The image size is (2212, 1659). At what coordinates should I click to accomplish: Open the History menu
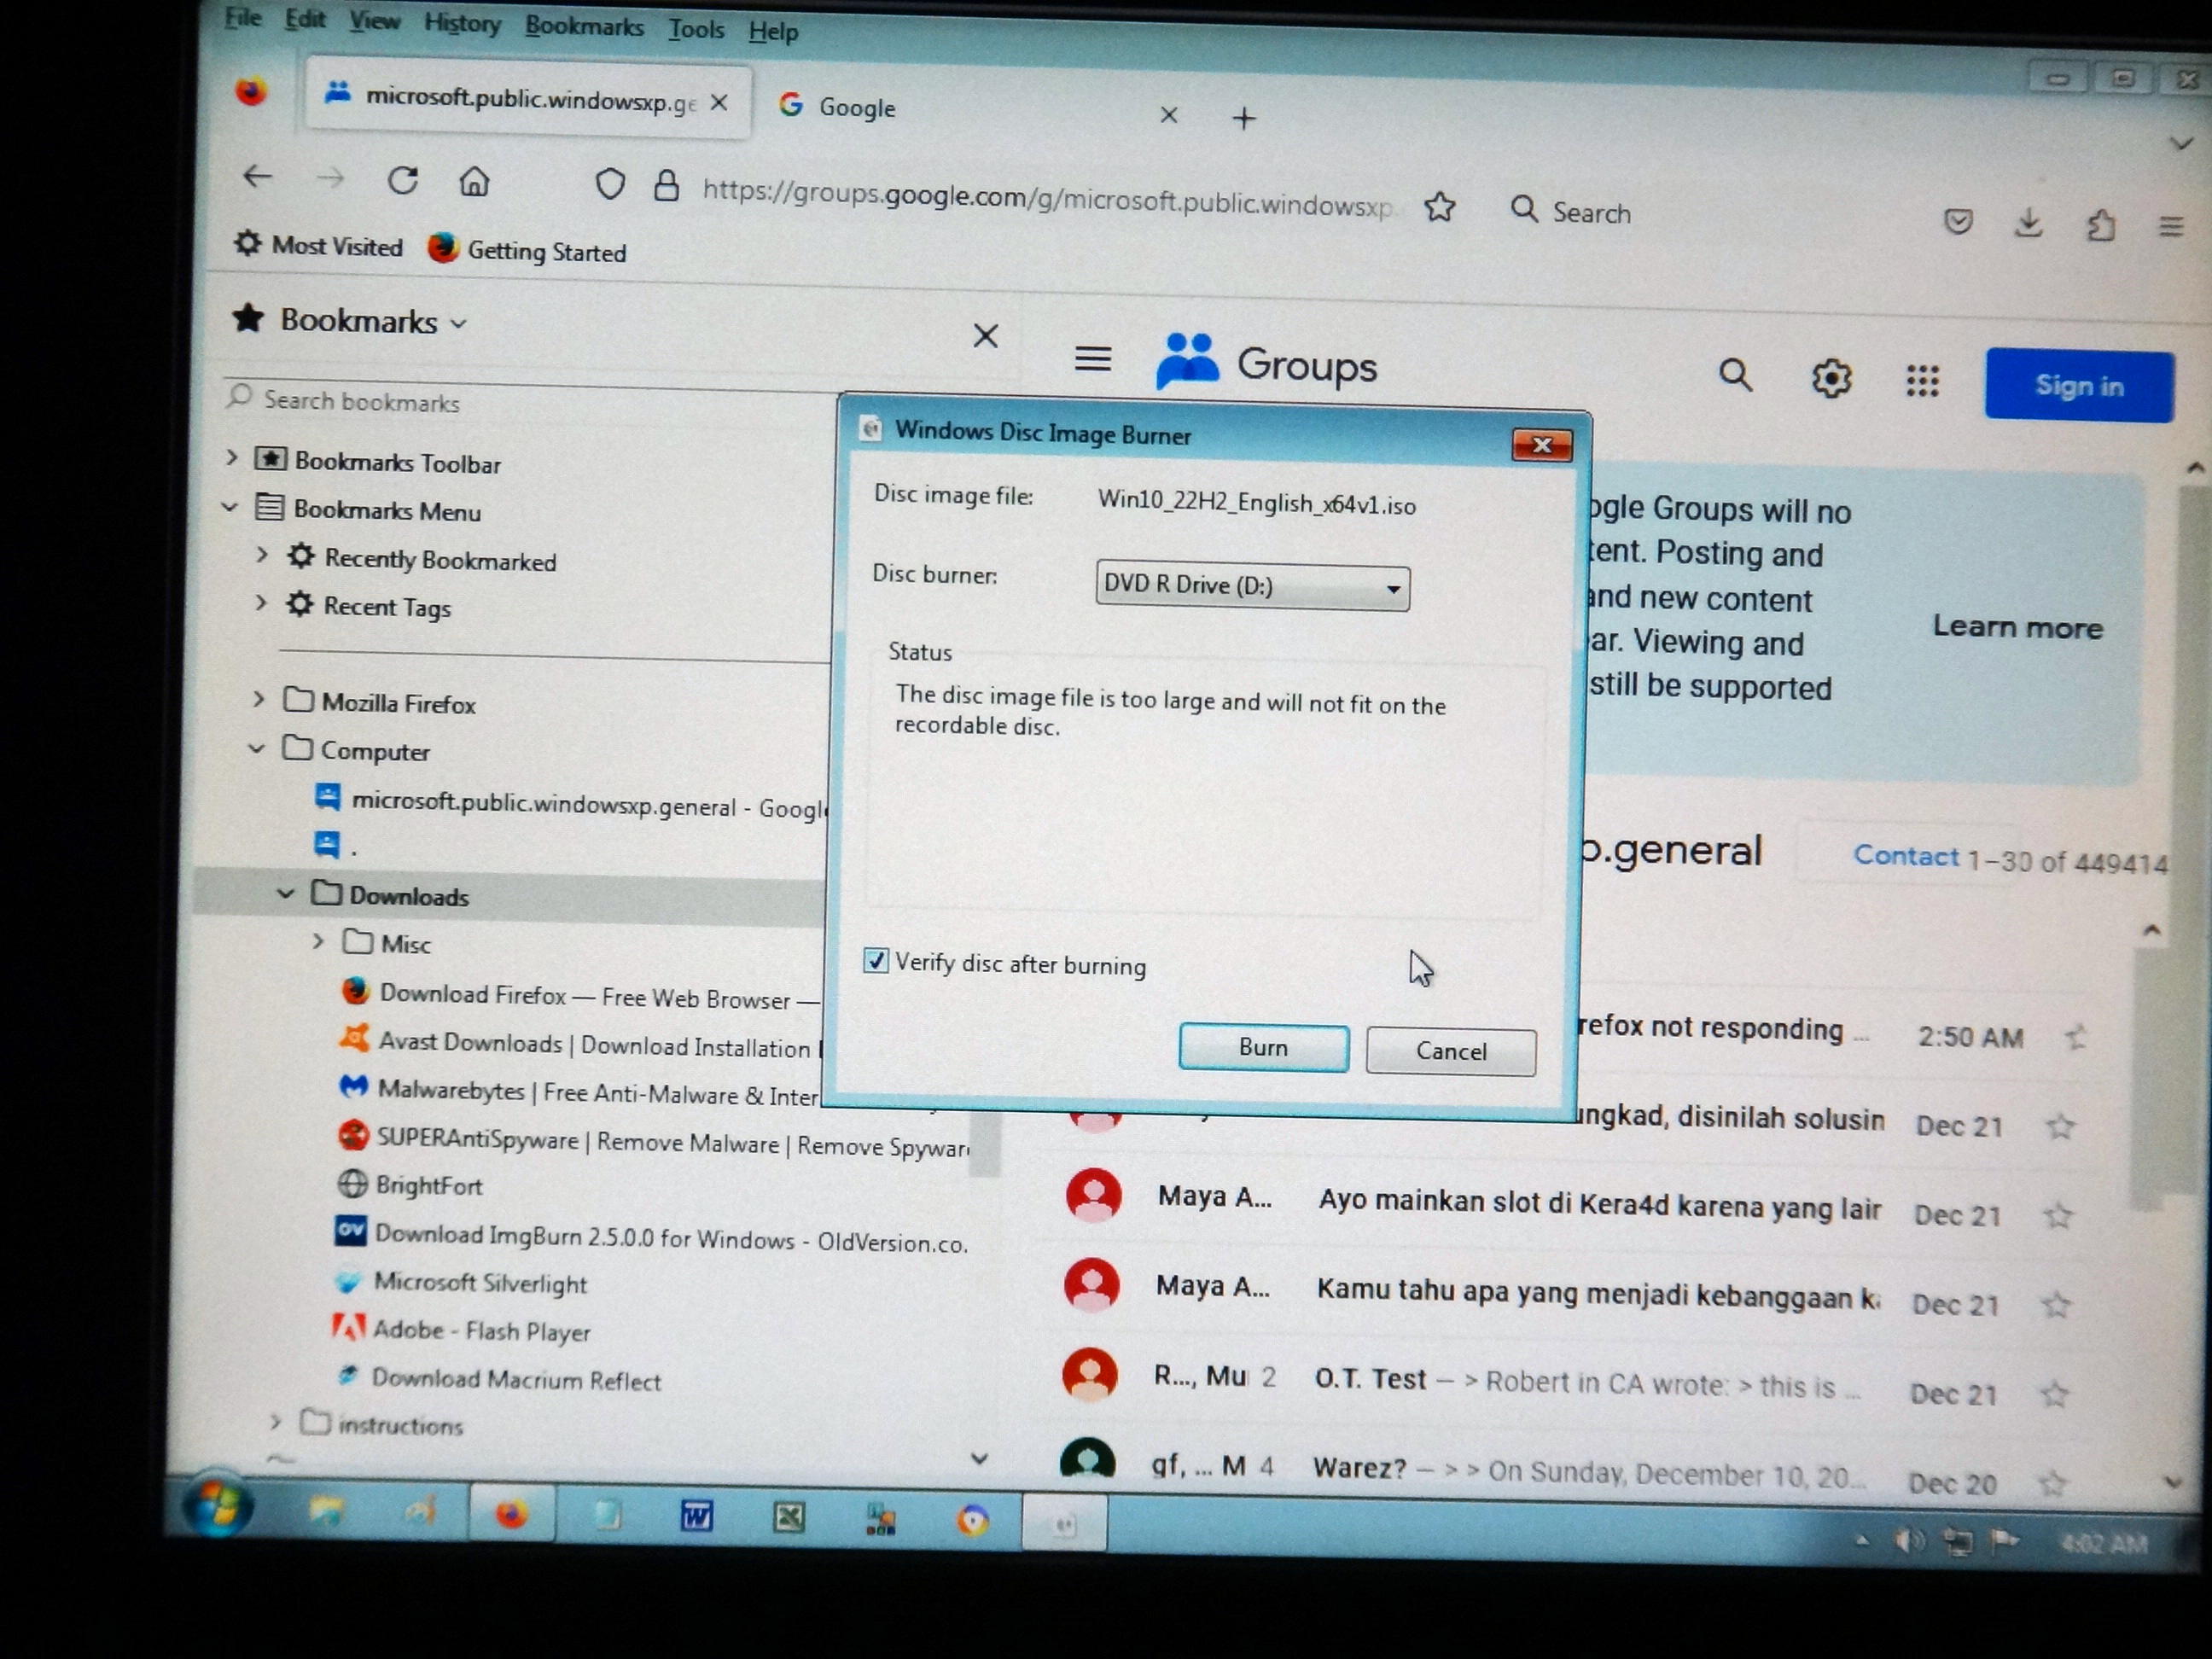click(462, 23)
